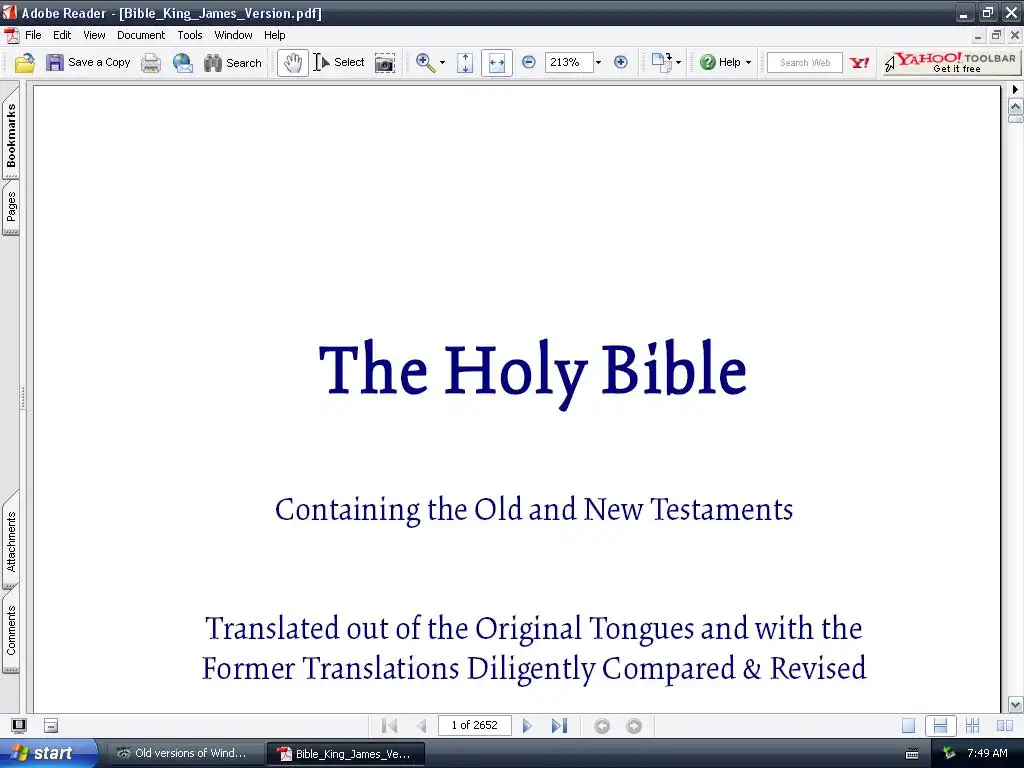
Task: Click the rotate/pages toolbar icon
Action: point(662,63)
